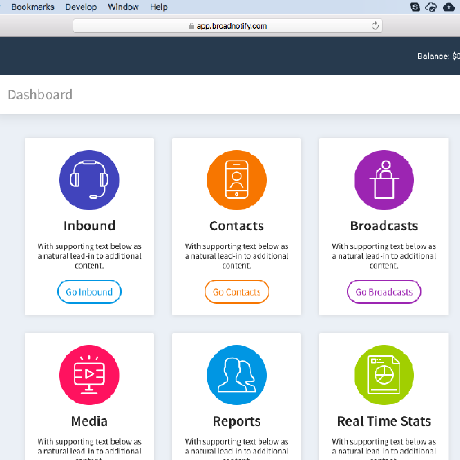The width and height of the screenshot is (460, 460).
Task: Click the pink Media monitor icon
Action: point(89,375)
